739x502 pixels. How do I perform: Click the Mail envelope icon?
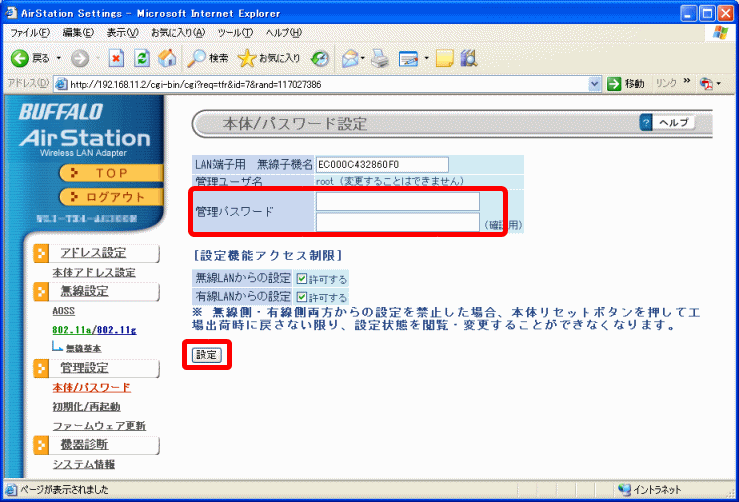point(350,58)
